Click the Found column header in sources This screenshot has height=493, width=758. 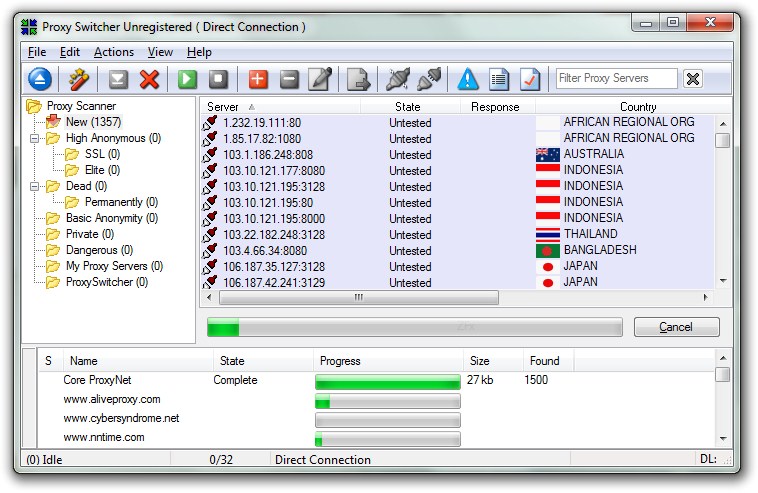coord(548,361)
